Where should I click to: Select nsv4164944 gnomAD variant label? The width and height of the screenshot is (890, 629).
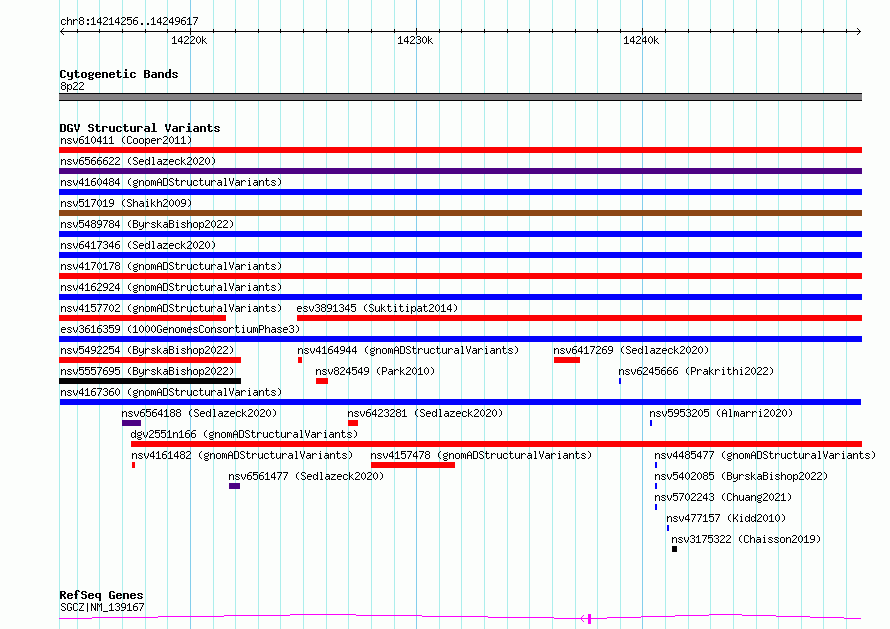click(x=408, y=350)
